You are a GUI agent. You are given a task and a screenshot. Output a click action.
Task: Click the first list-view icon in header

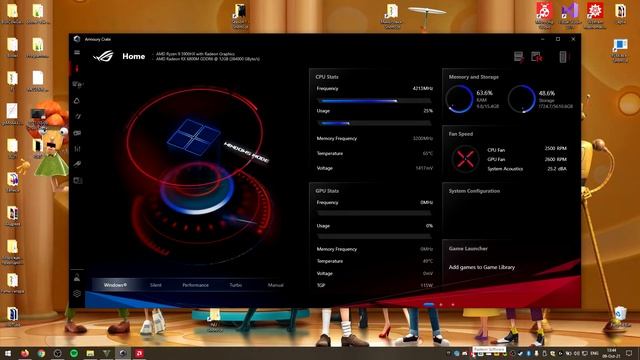click(519, 57)
